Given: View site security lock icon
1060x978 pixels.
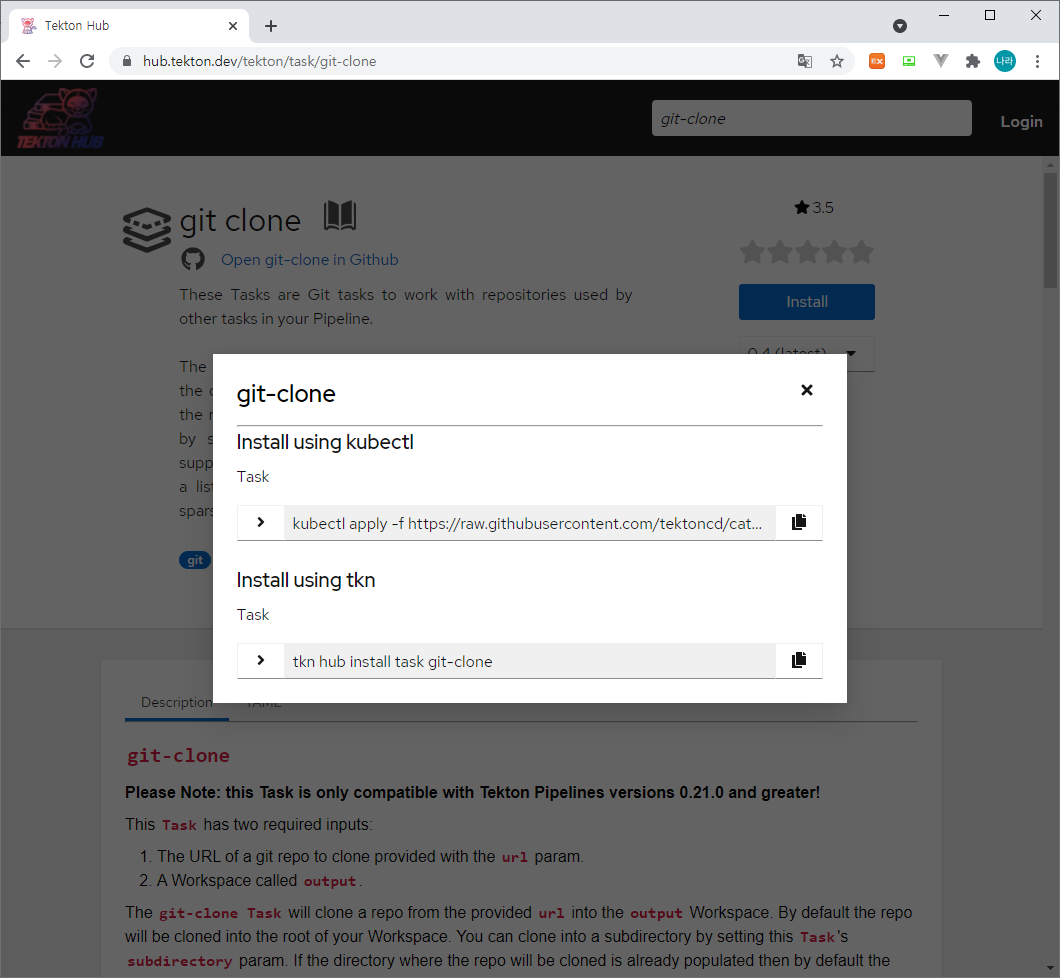Looking at the screenshot, I should pos(126,62).
